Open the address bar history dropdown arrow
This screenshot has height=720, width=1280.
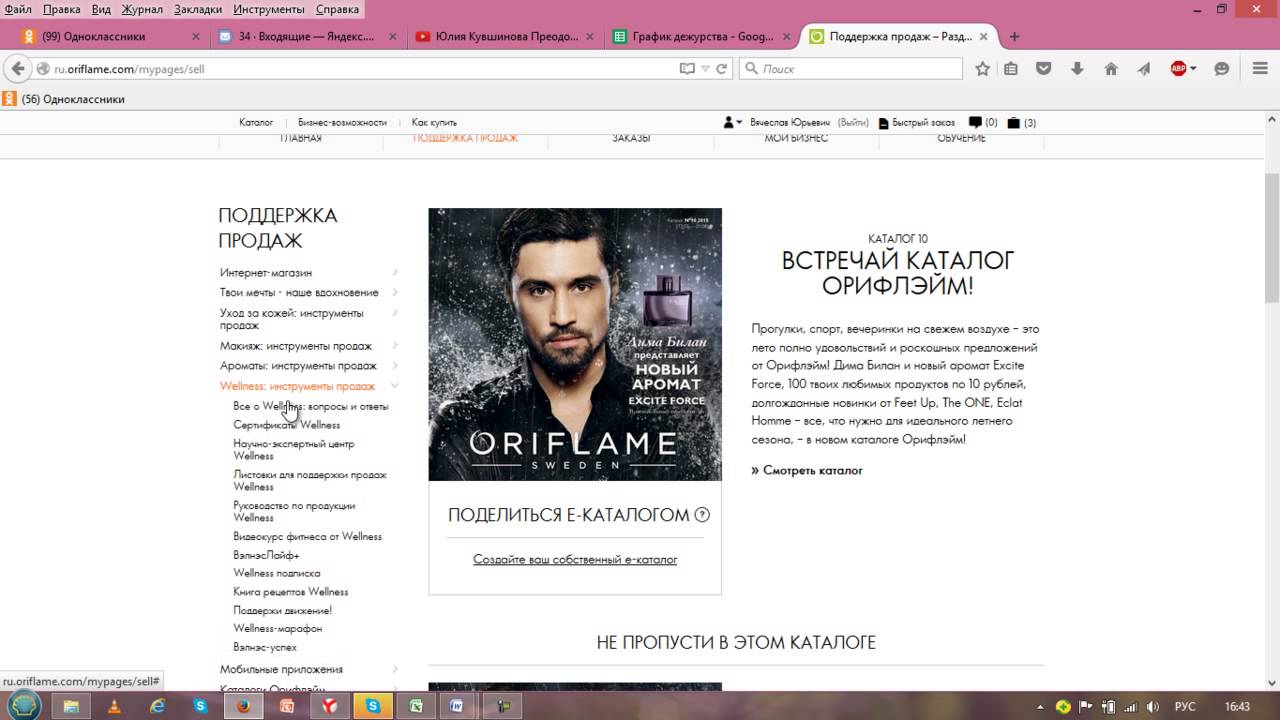click(x=705, y=69)
